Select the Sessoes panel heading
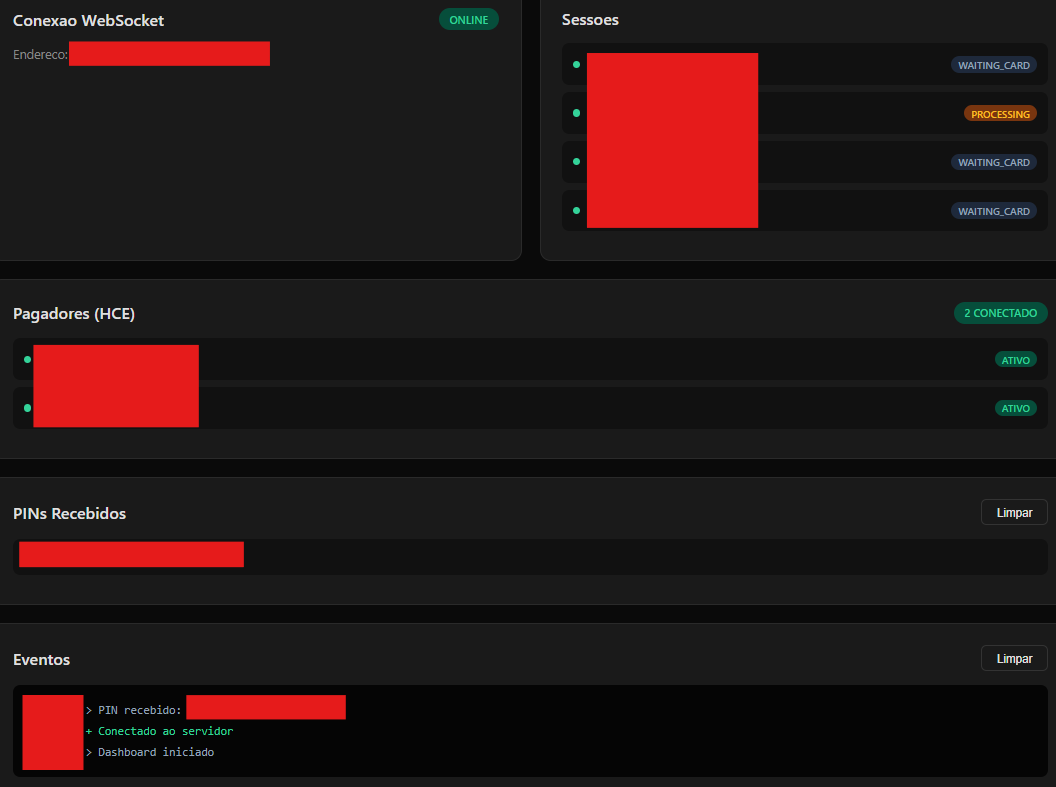This screenshot has height=787, width=1056. click(x=590, y=20)
